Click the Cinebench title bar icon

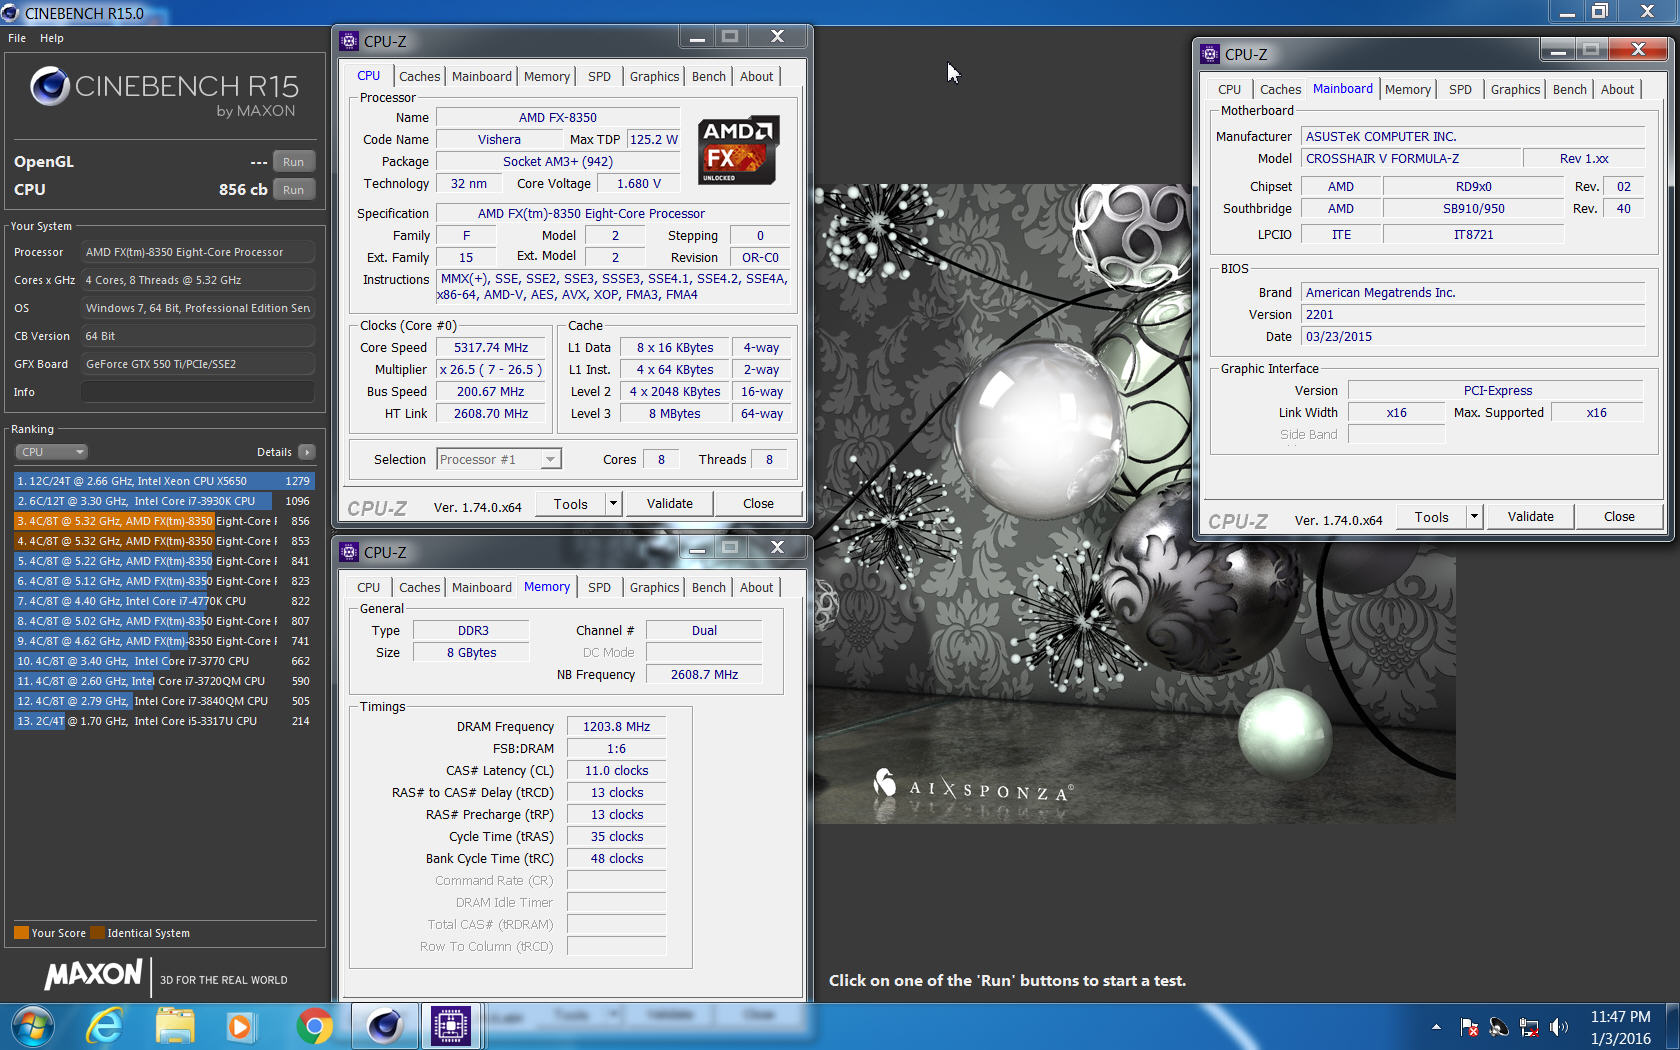click(10, 13)
